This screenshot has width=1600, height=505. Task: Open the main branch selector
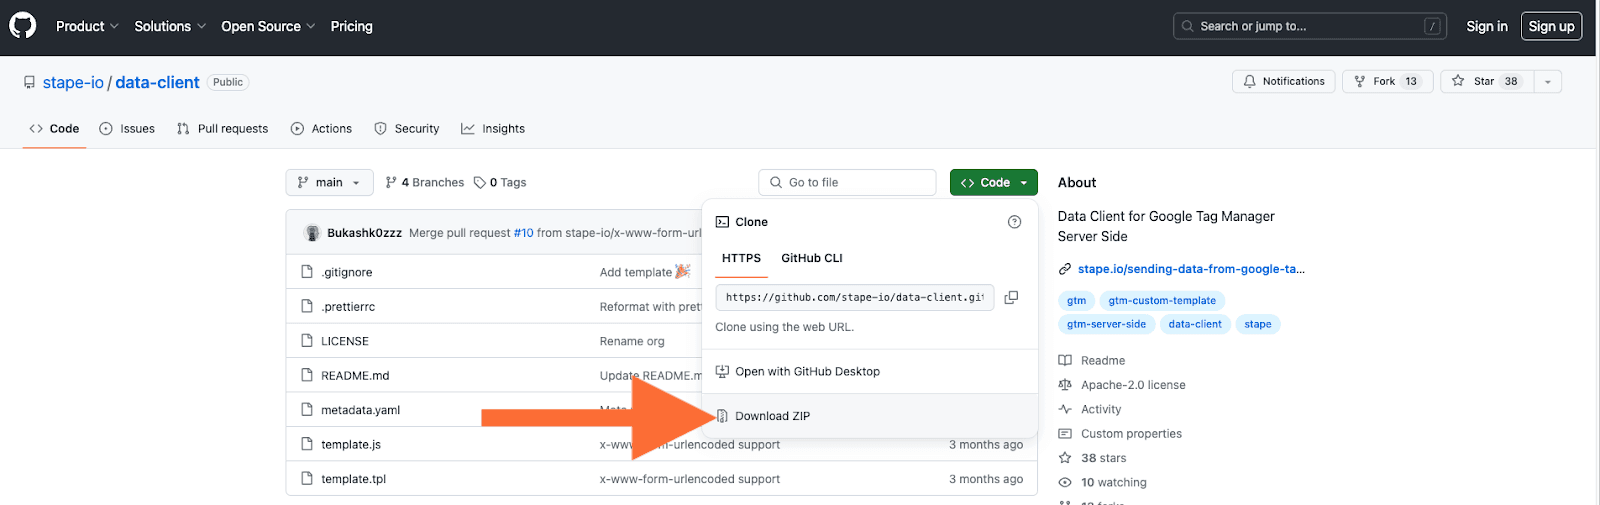click(329, 182)
